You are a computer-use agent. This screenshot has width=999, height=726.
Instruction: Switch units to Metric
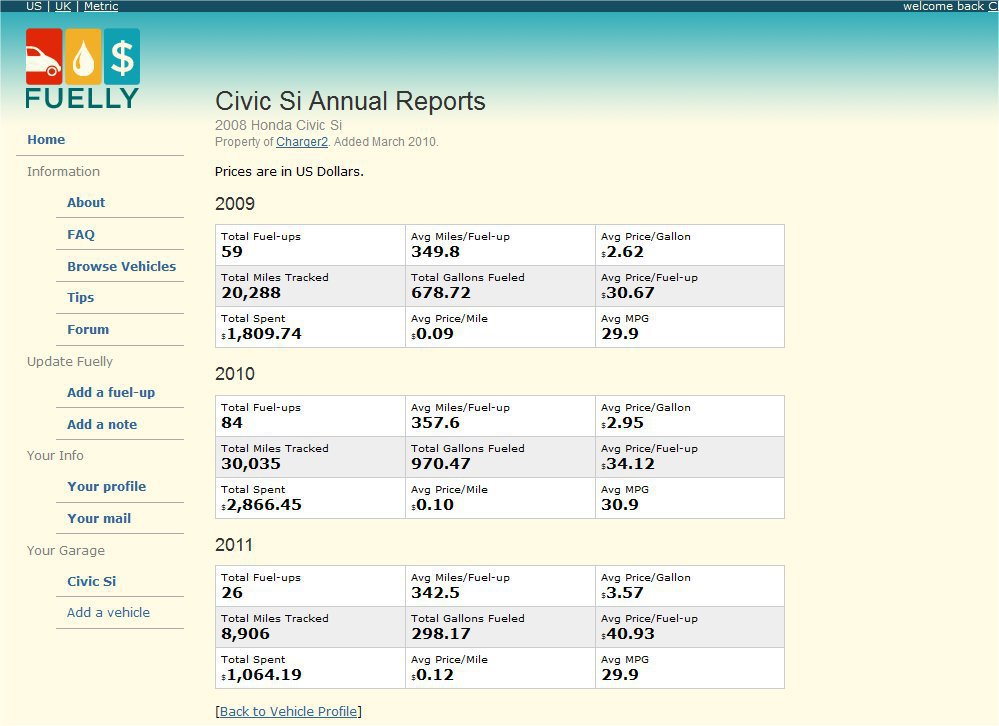click(x=100, y=6)
